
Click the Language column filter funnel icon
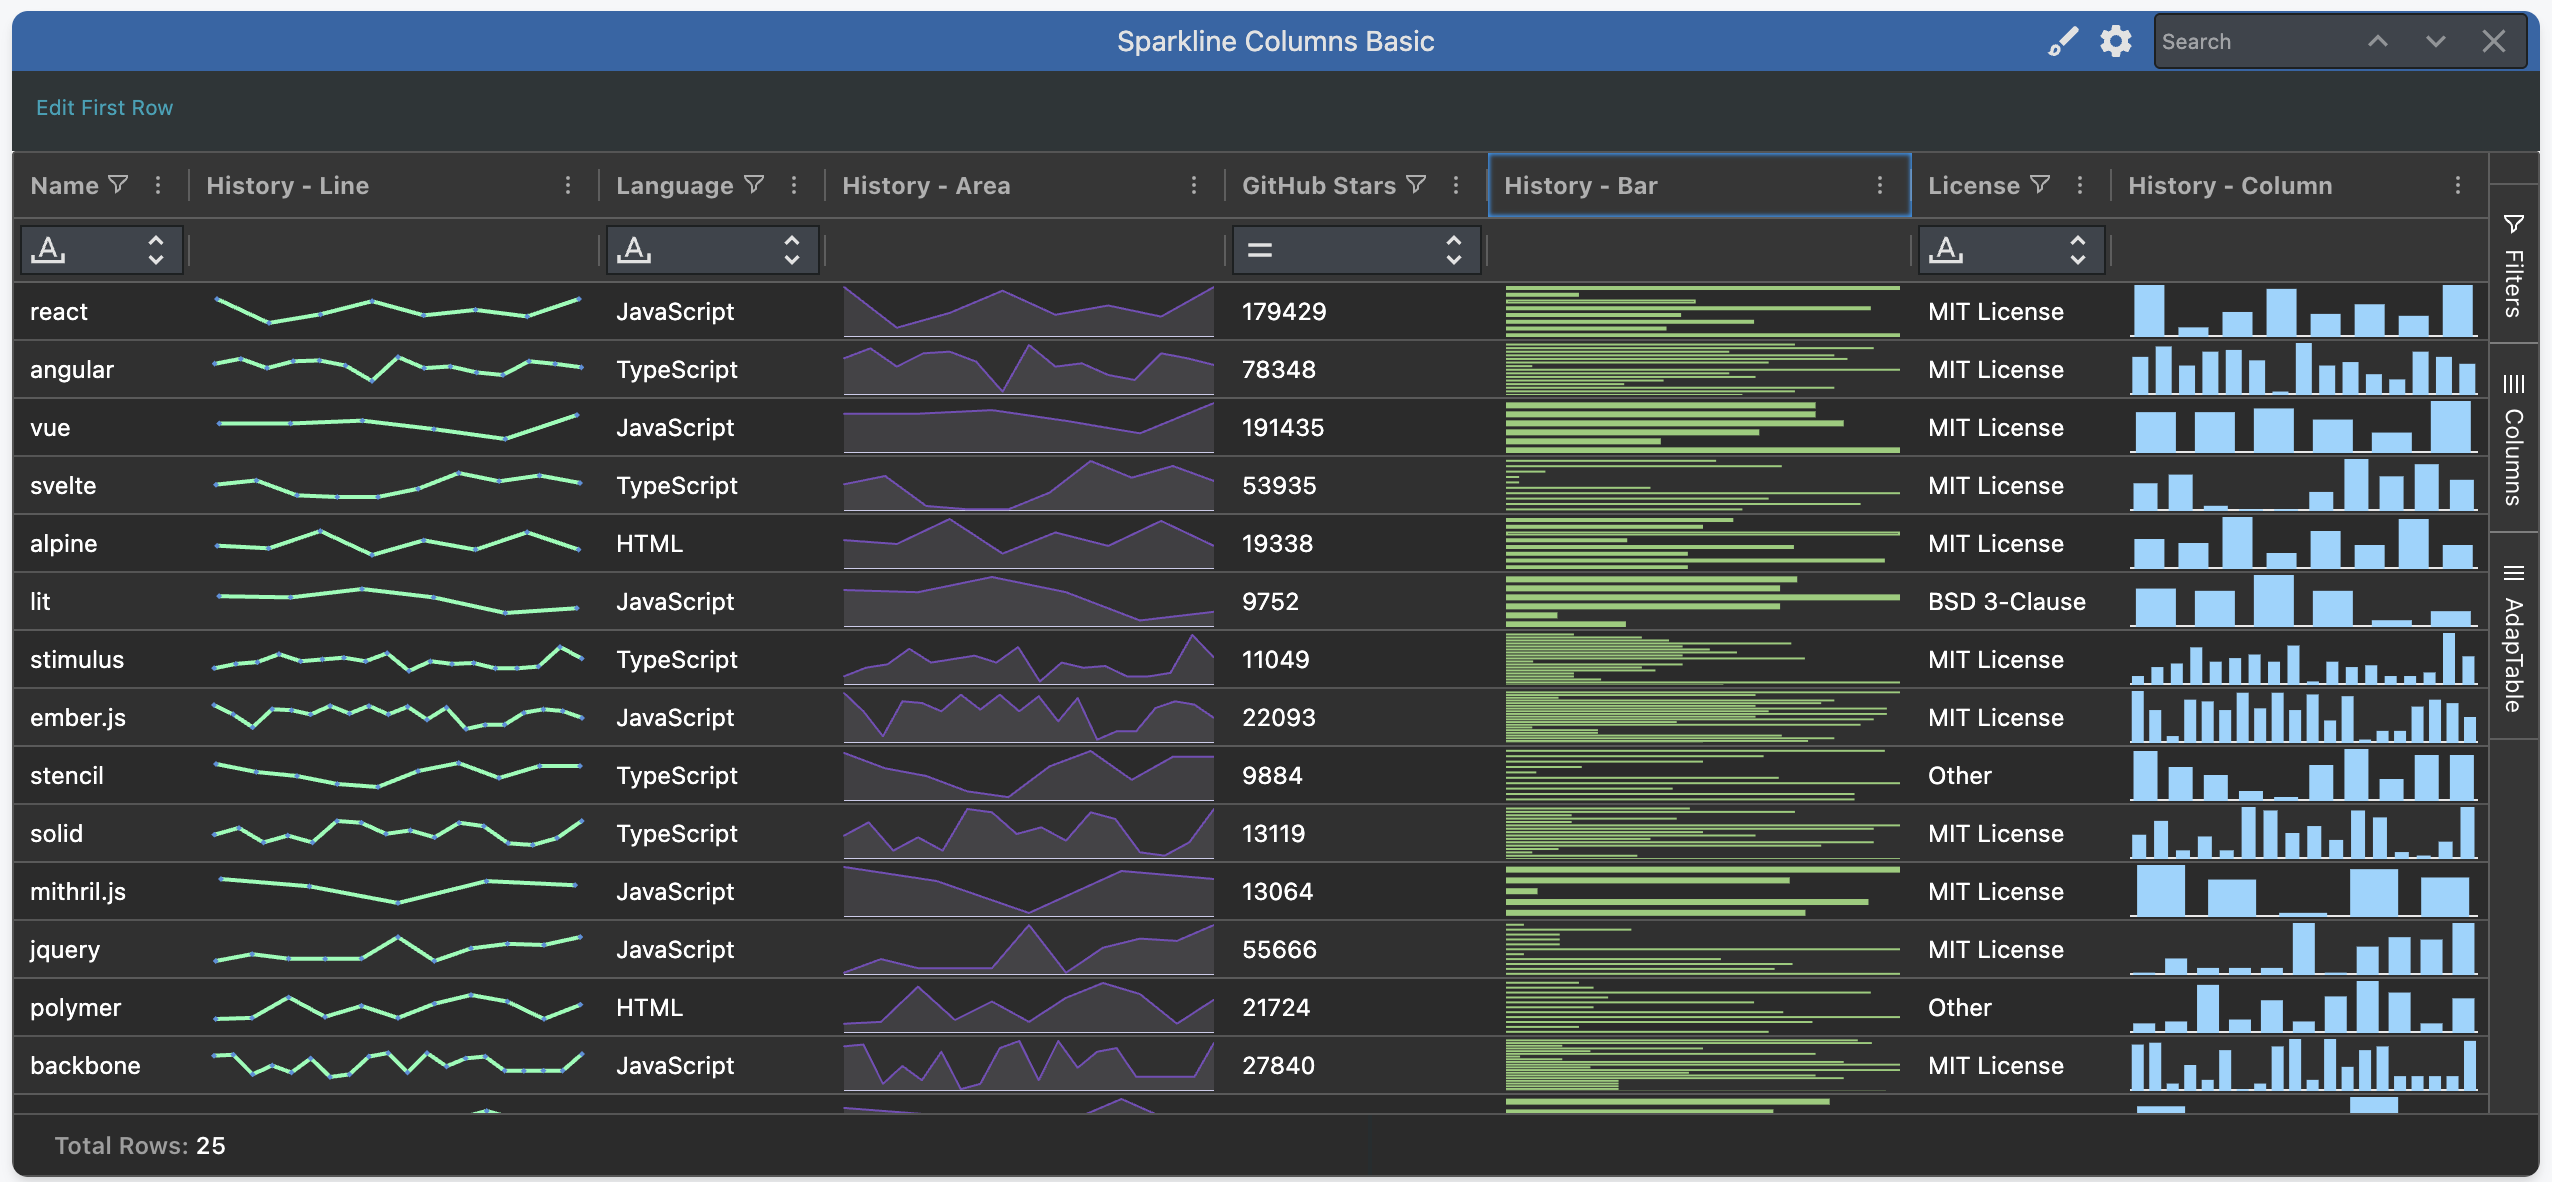(755, 185)
